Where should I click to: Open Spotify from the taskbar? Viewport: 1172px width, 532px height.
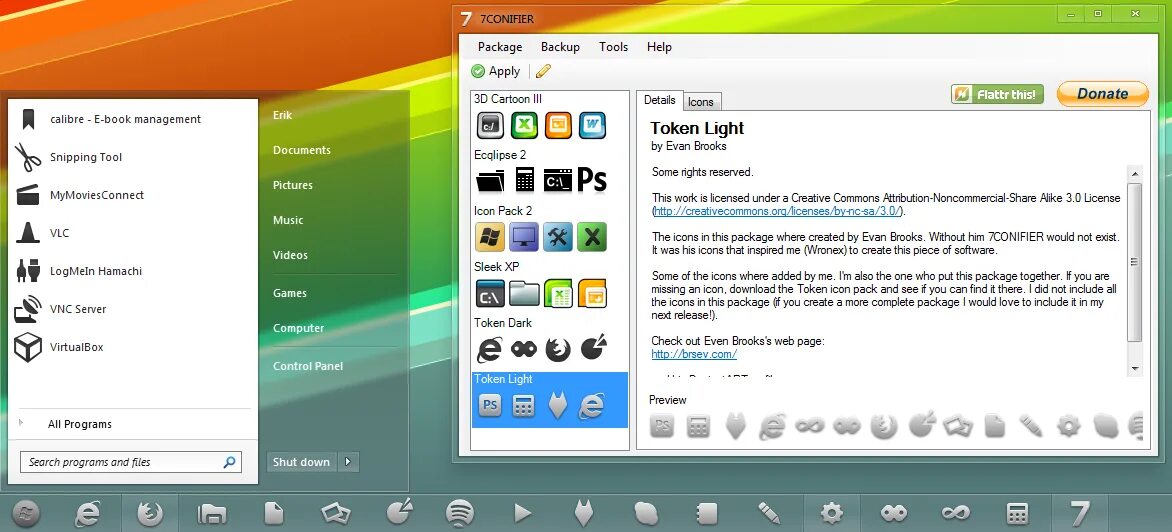coord(460,513)
